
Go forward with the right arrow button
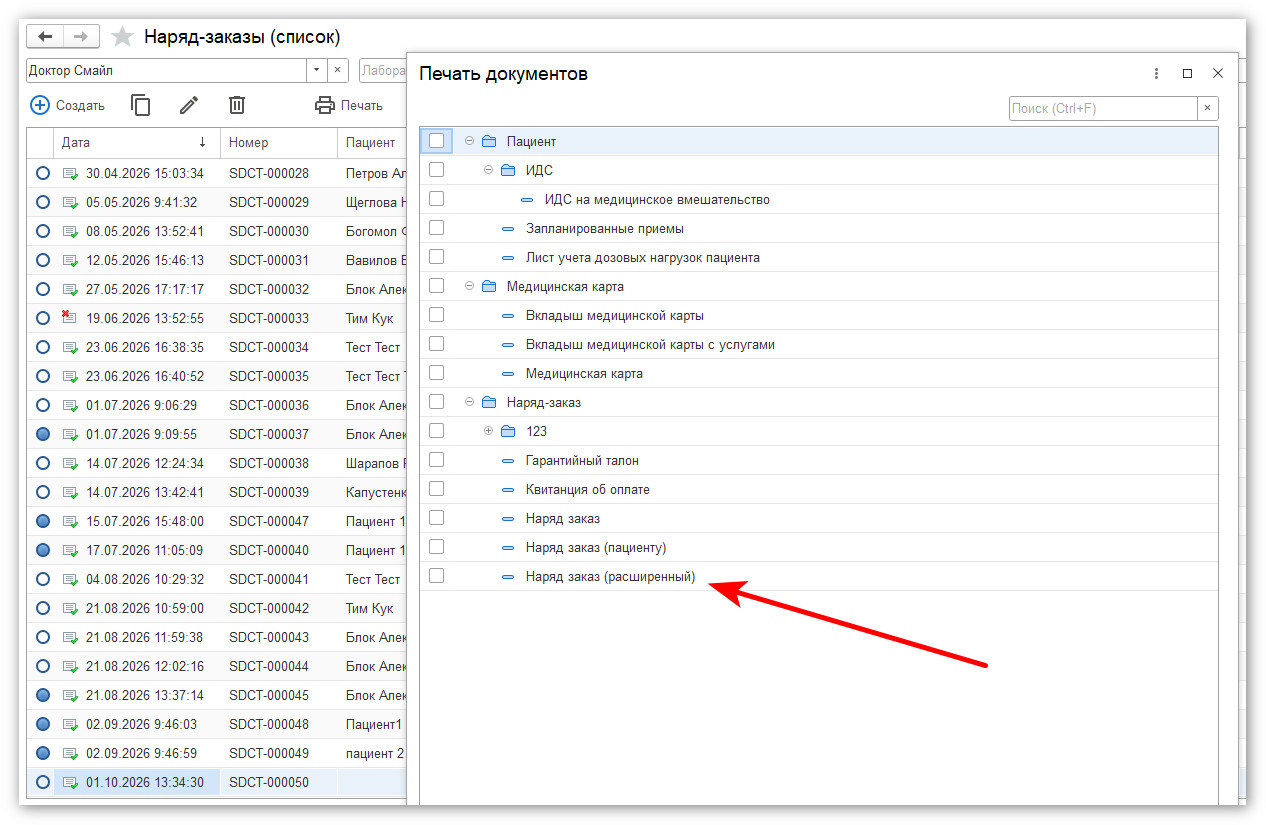81,37
